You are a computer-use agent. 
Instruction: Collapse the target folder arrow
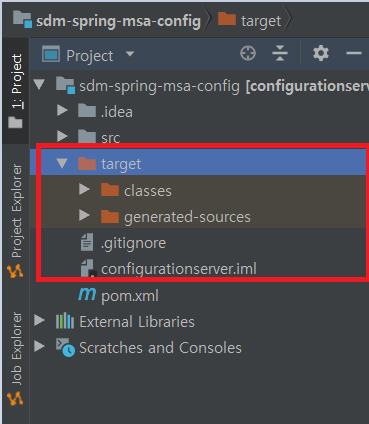[62, 163]
